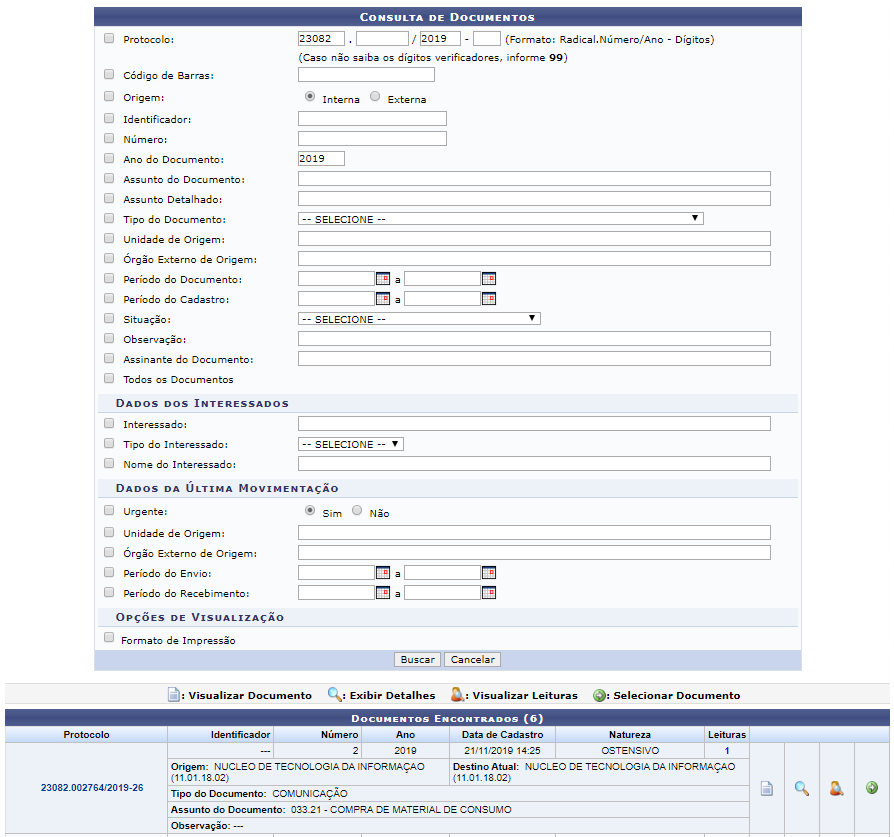This screenshot has width=894, height=837.
Task: Enable the Formato de Impressão checkbox
Action: [109, 638]
